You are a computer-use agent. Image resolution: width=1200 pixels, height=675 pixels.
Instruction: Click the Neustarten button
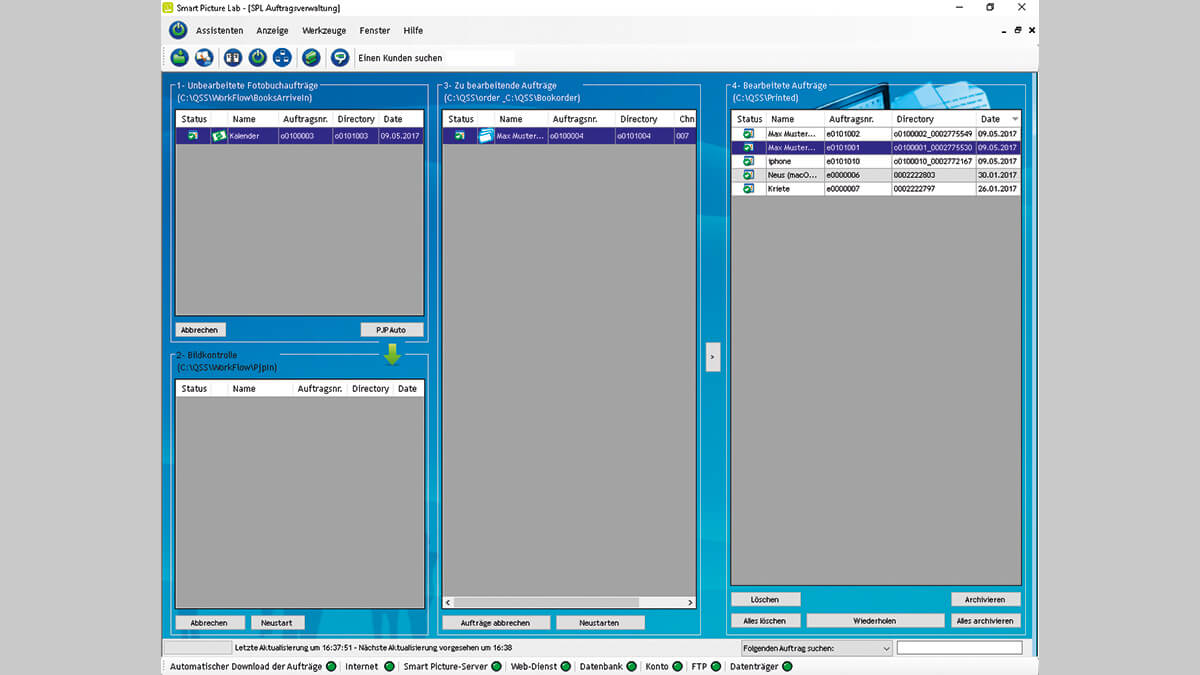pyautogui.click(x=600, y=622)
